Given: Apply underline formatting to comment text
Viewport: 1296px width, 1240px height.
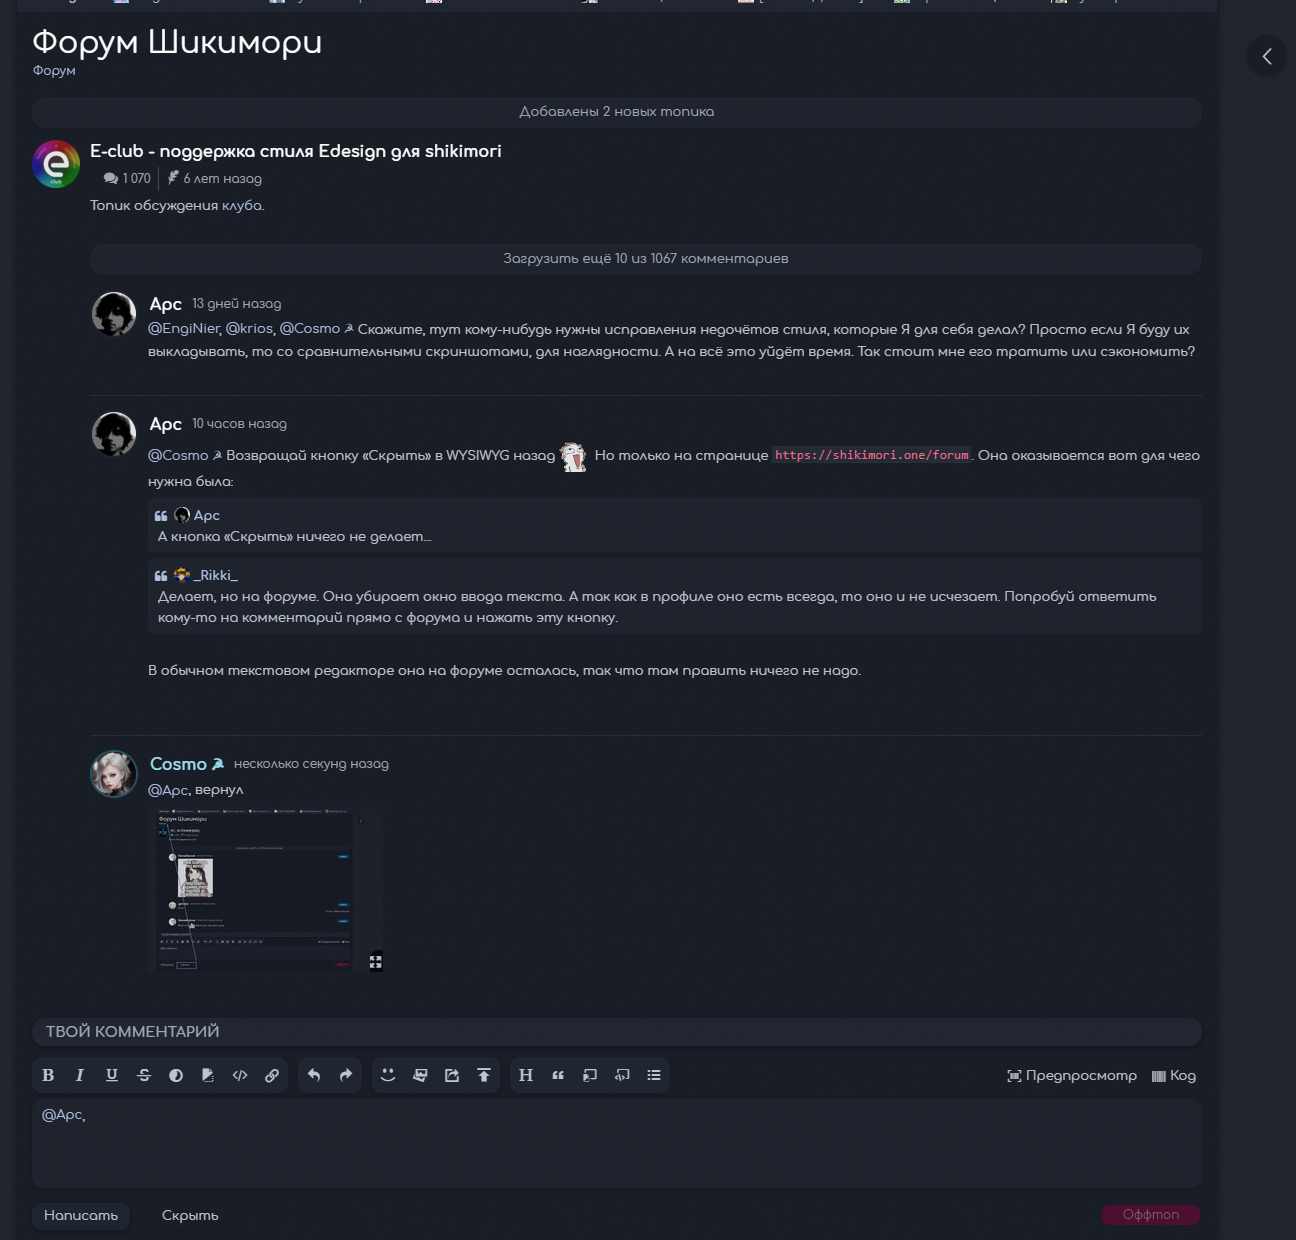Looking at the screenshot, I should click(x=112, y=1075).
